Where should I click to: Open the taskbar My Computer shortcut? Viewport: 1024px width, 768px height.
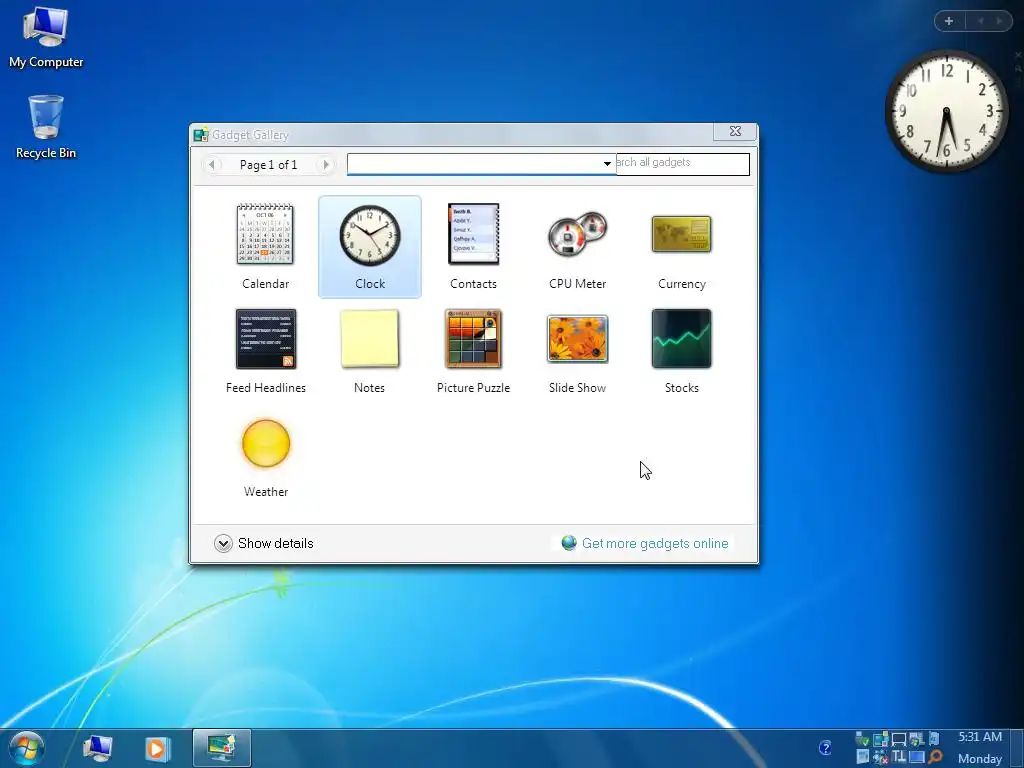coord(98,748)
